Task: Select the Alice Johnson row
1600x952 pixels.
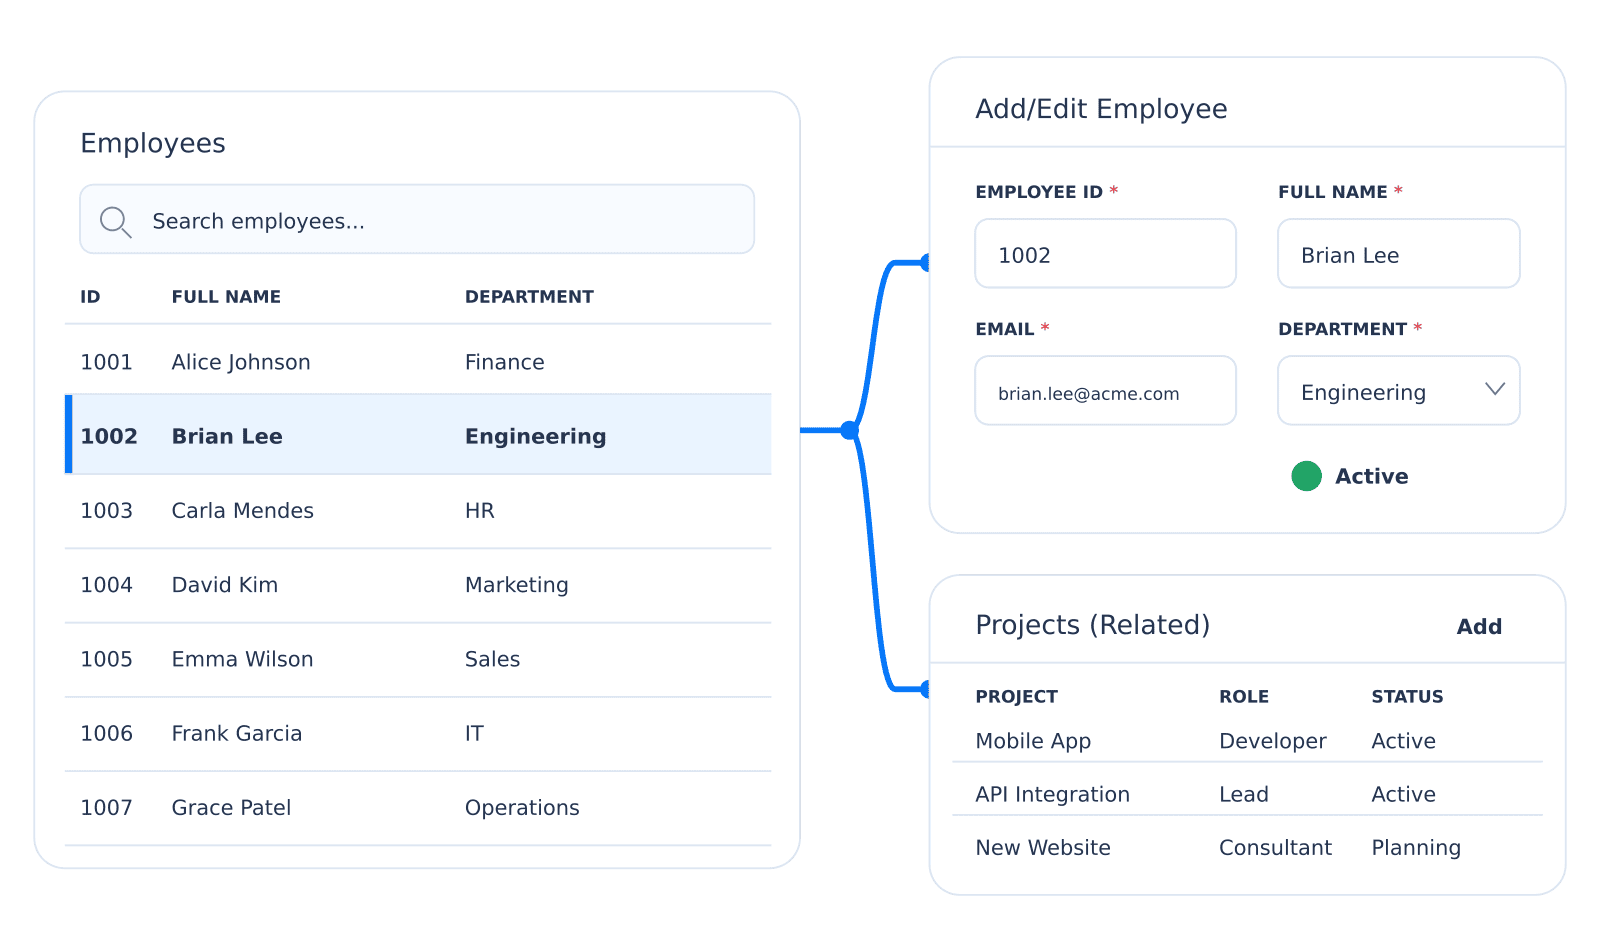Action: (x=418, y=361)
